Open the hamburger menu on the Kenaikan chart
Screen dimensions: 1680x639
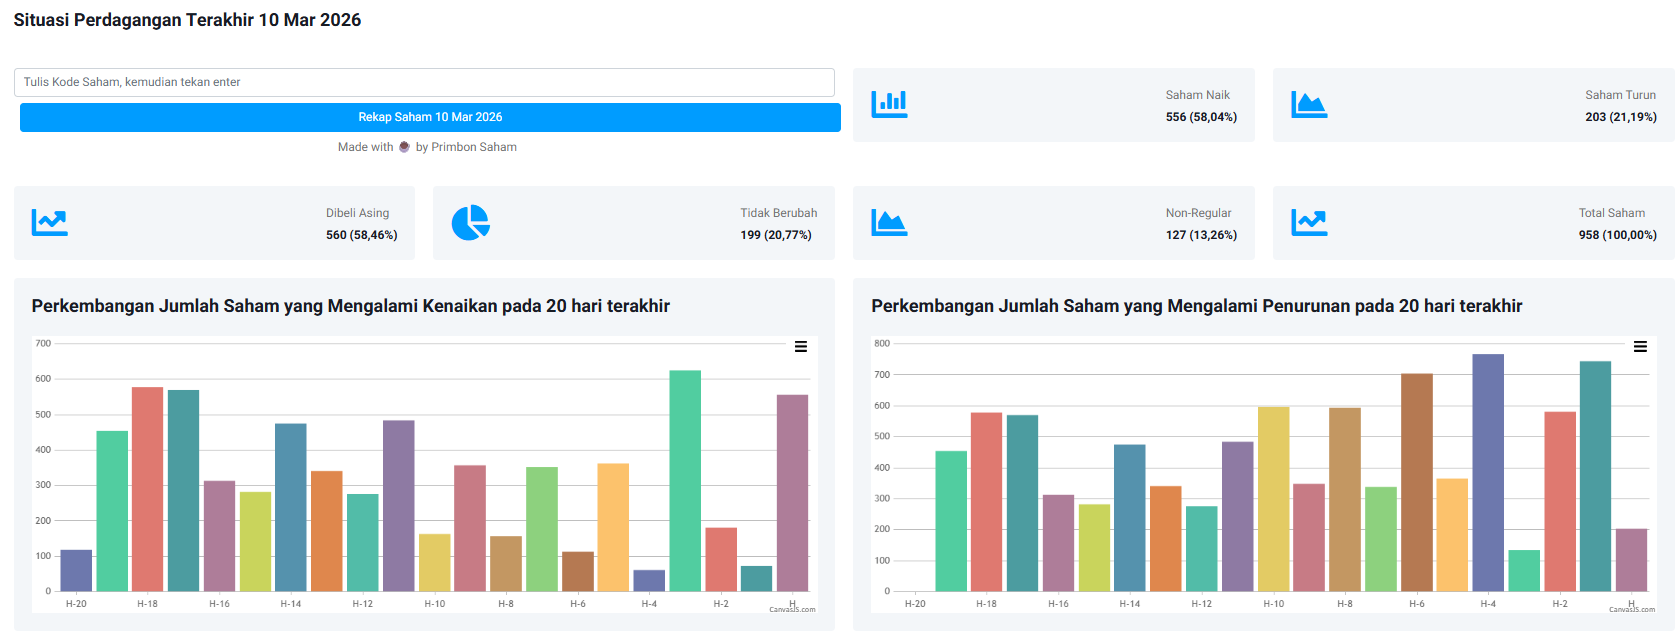[801, 347]
